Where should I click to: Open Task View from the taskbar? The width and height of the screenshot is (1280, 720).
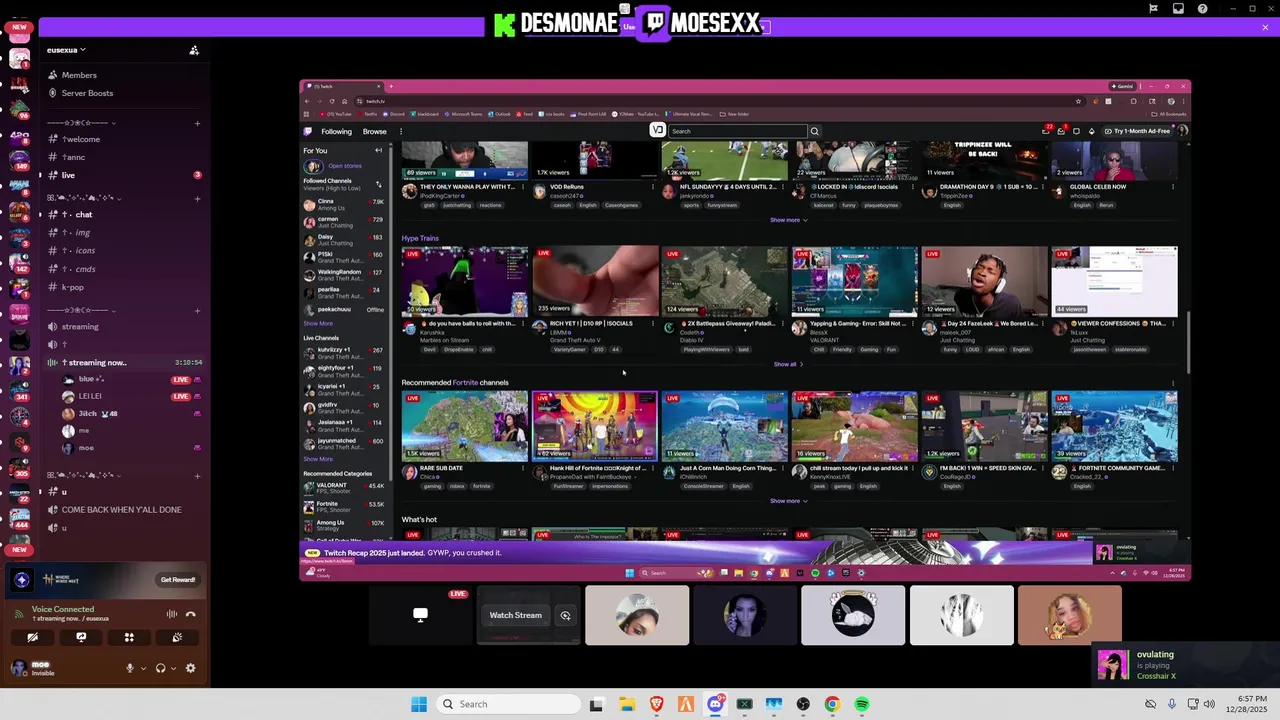click(x=596, y=704)
